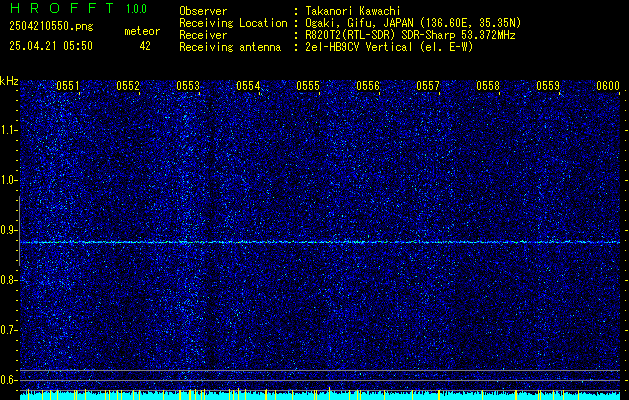Image resolution: width=629 pixels, height=400 pixels.
Task: Click the 0.6 kHz frequency axis label
Action: coord(8,380)
